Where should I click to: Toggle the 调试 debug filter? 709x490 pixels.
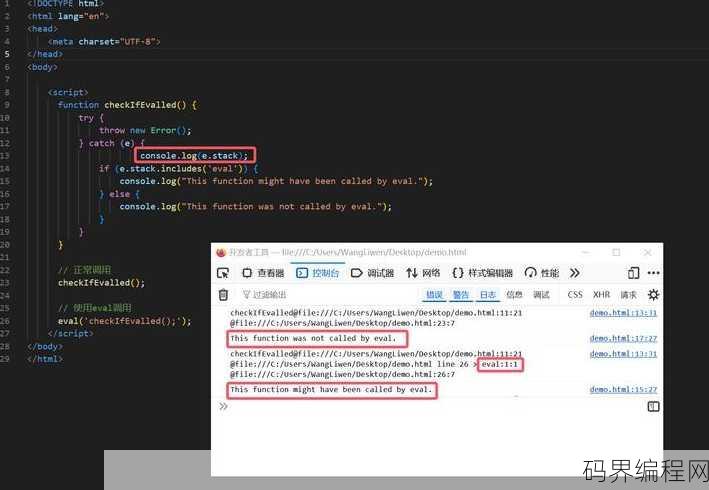(x=541, y=295)
